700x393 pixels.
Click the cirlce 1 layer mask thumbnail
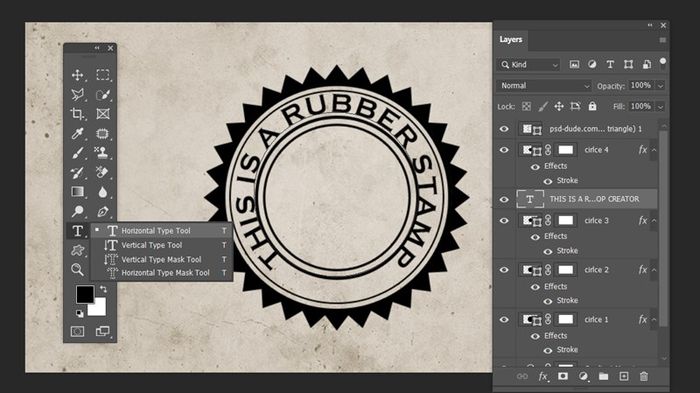(566, 319)
